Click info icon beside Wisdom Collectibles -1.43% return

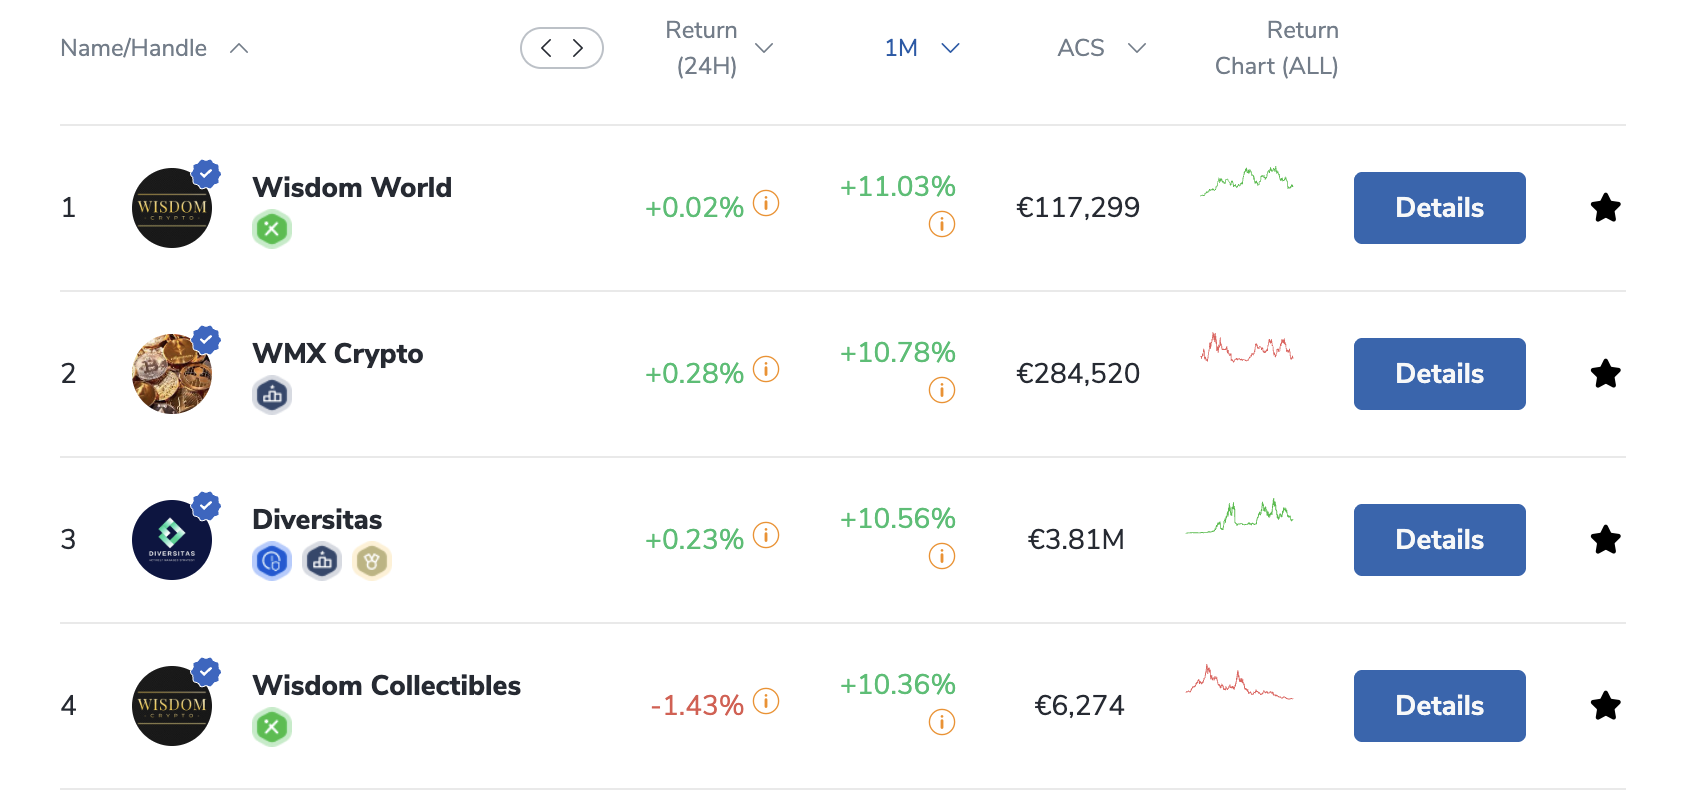(766, 701)
